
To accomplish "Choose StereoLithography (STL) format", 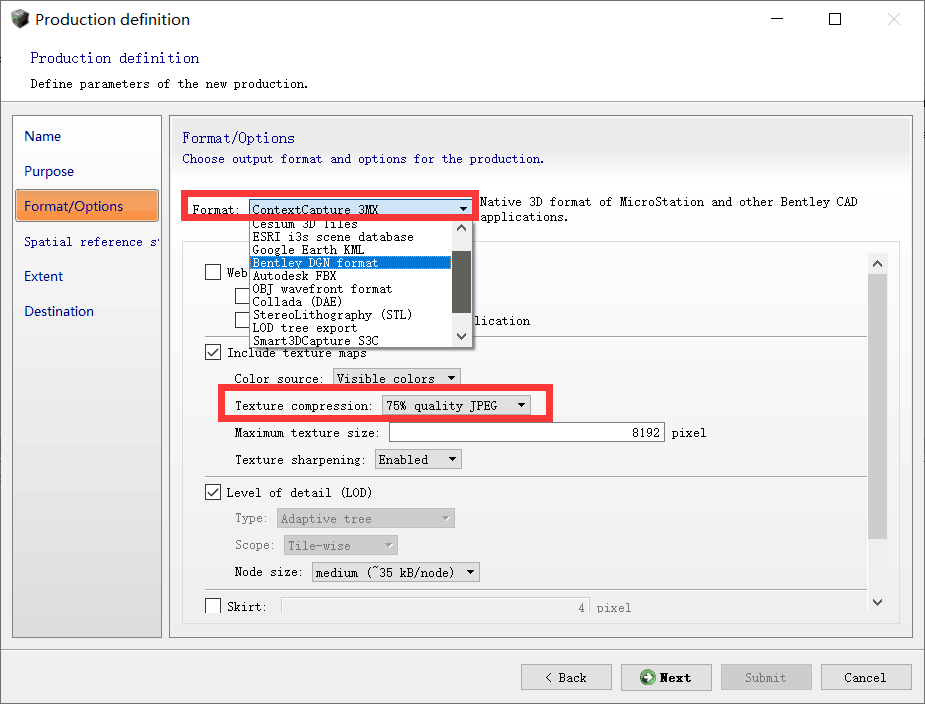I will pos(350,315).
